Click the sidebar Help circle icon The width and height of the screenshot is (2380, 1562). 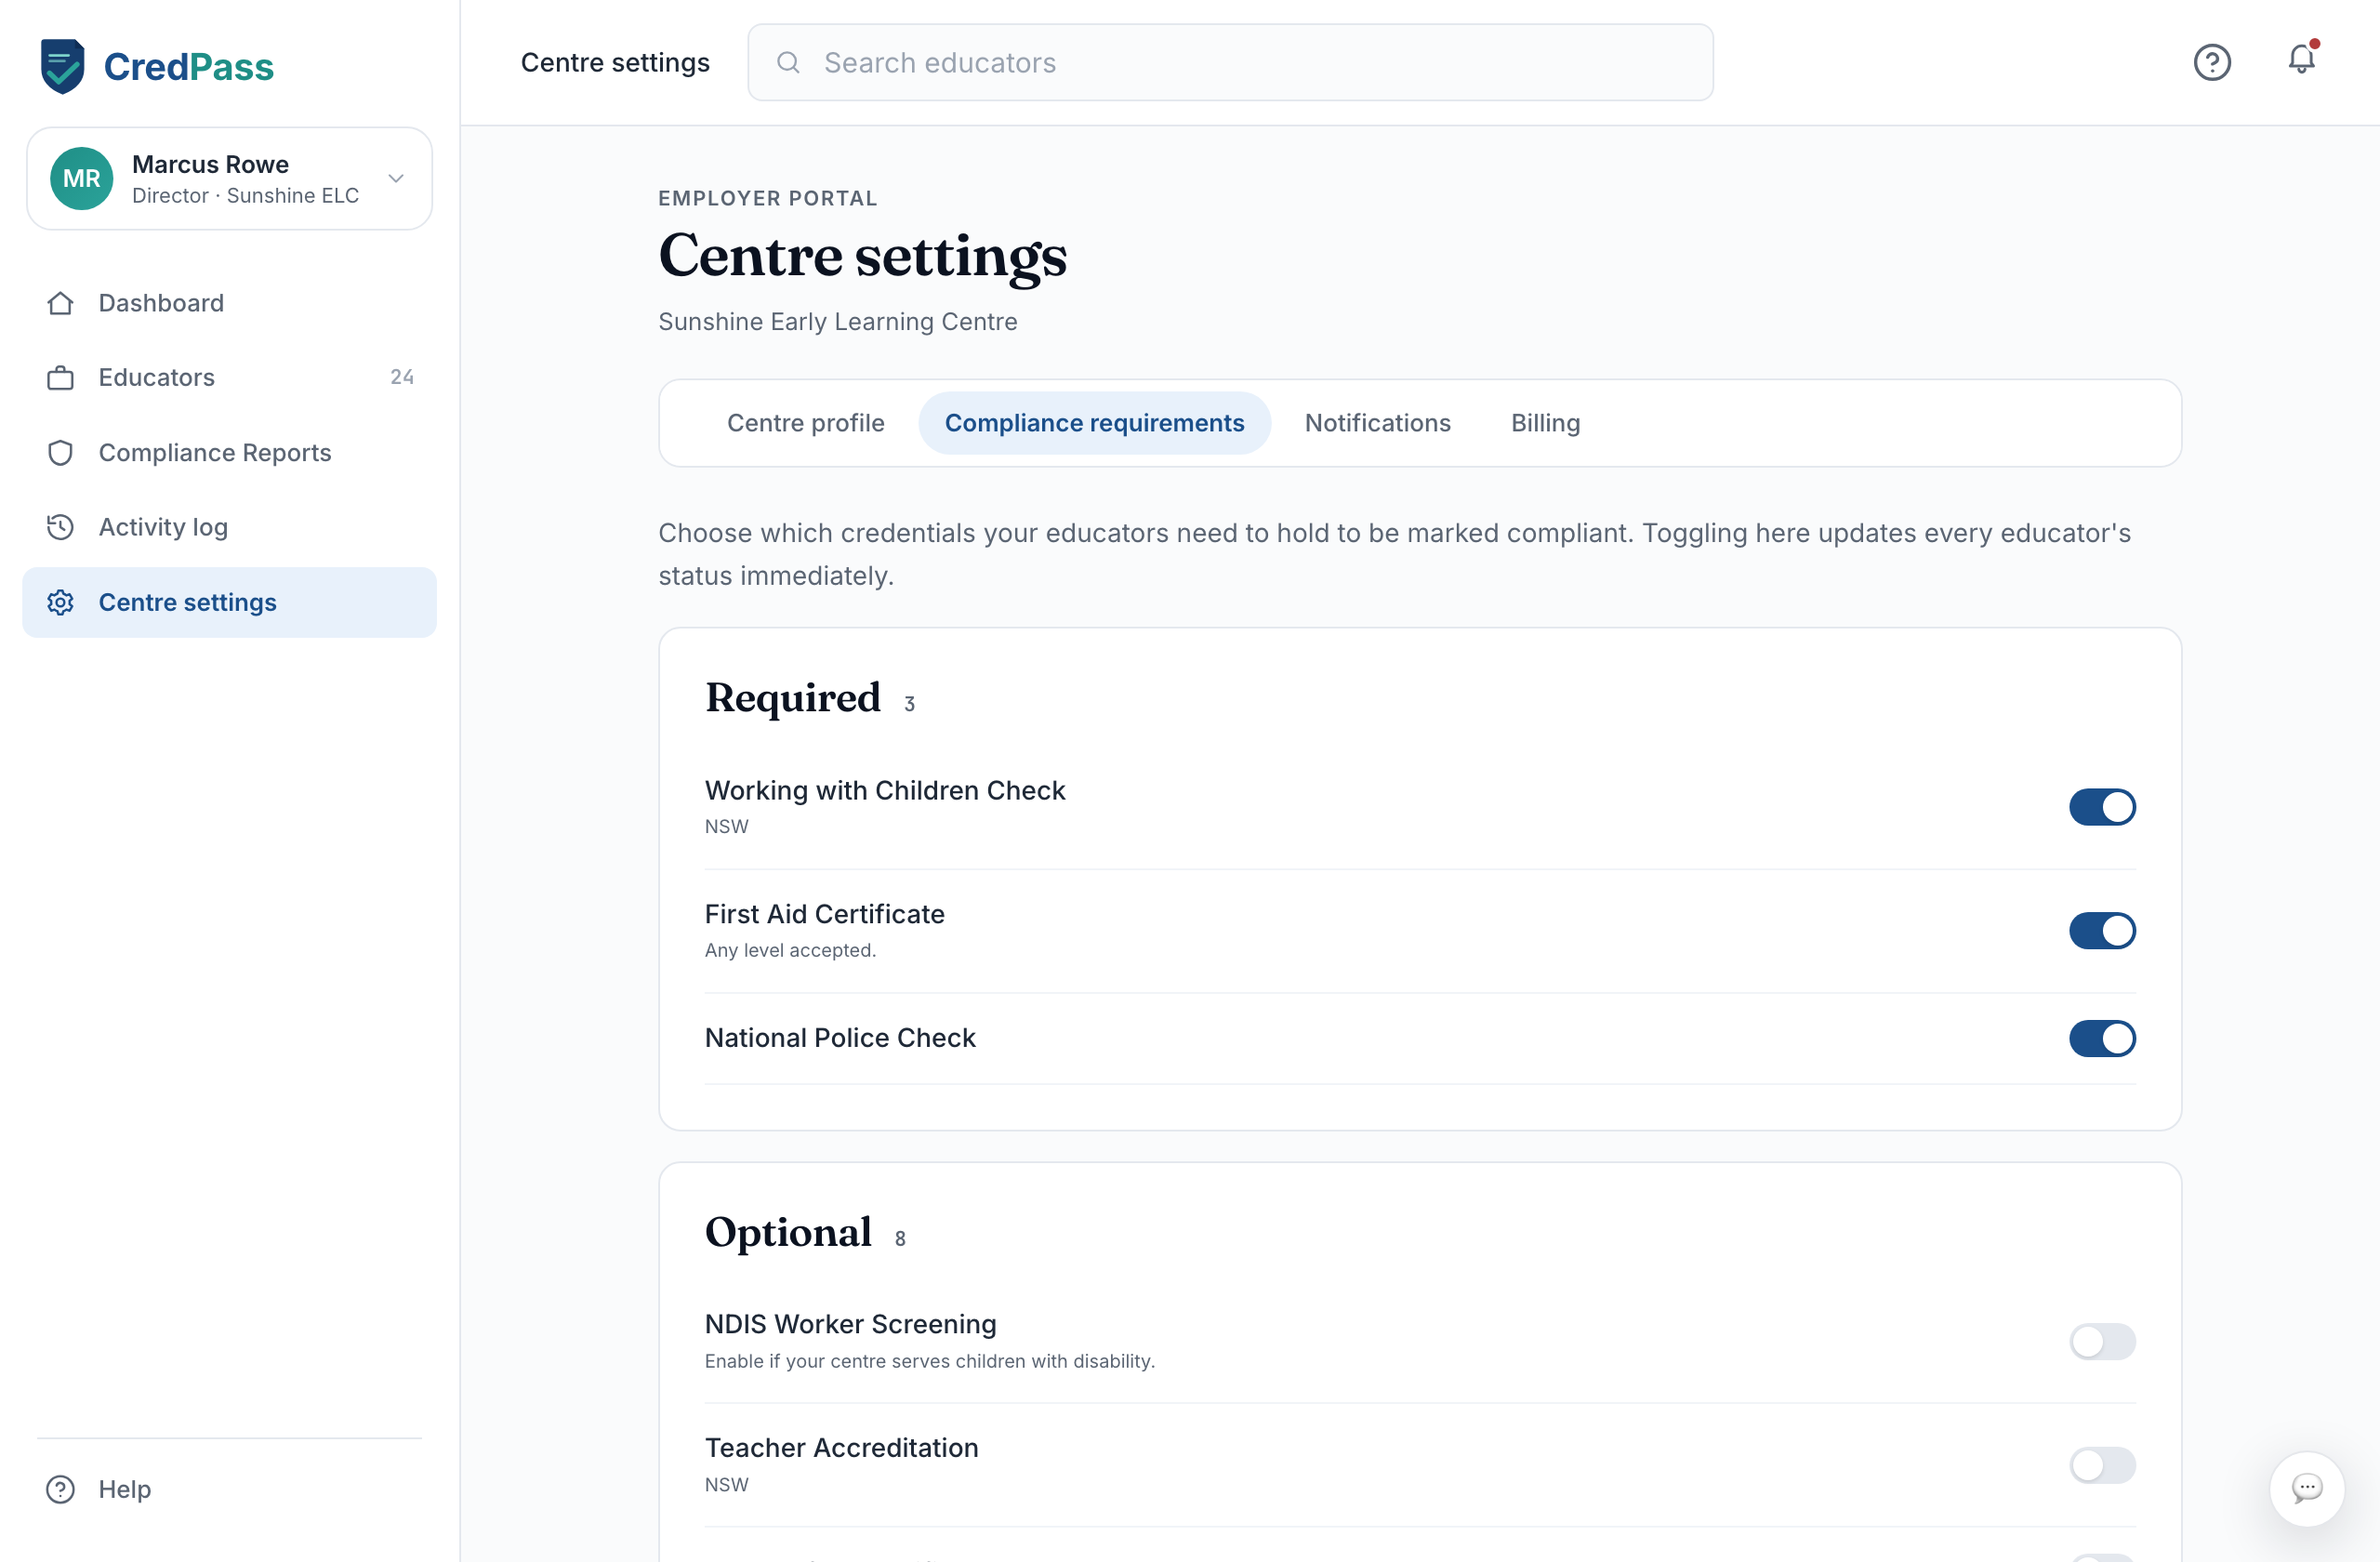coord(60,1489)
